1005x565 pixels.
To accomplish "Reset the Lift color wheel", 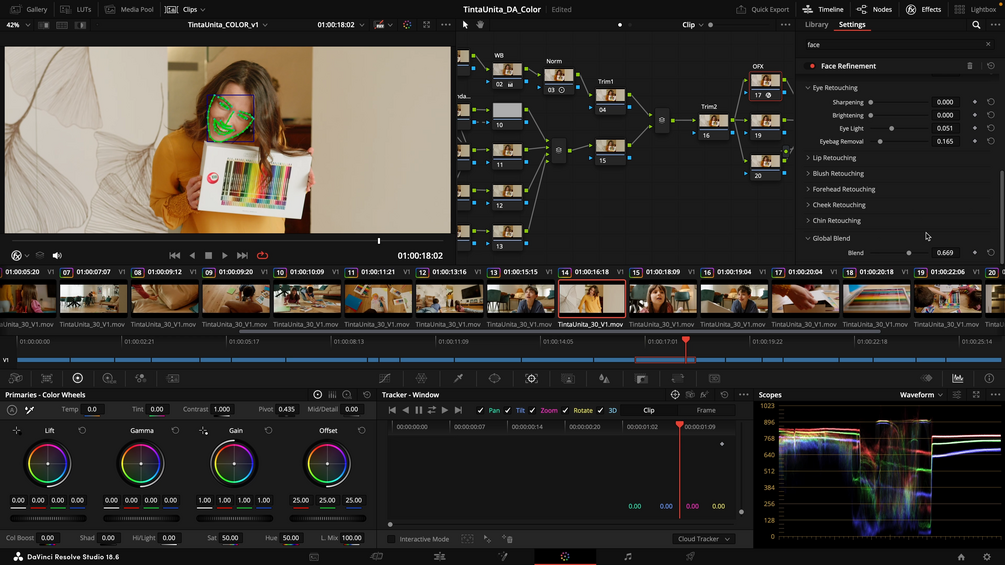I will pos(82,430).
